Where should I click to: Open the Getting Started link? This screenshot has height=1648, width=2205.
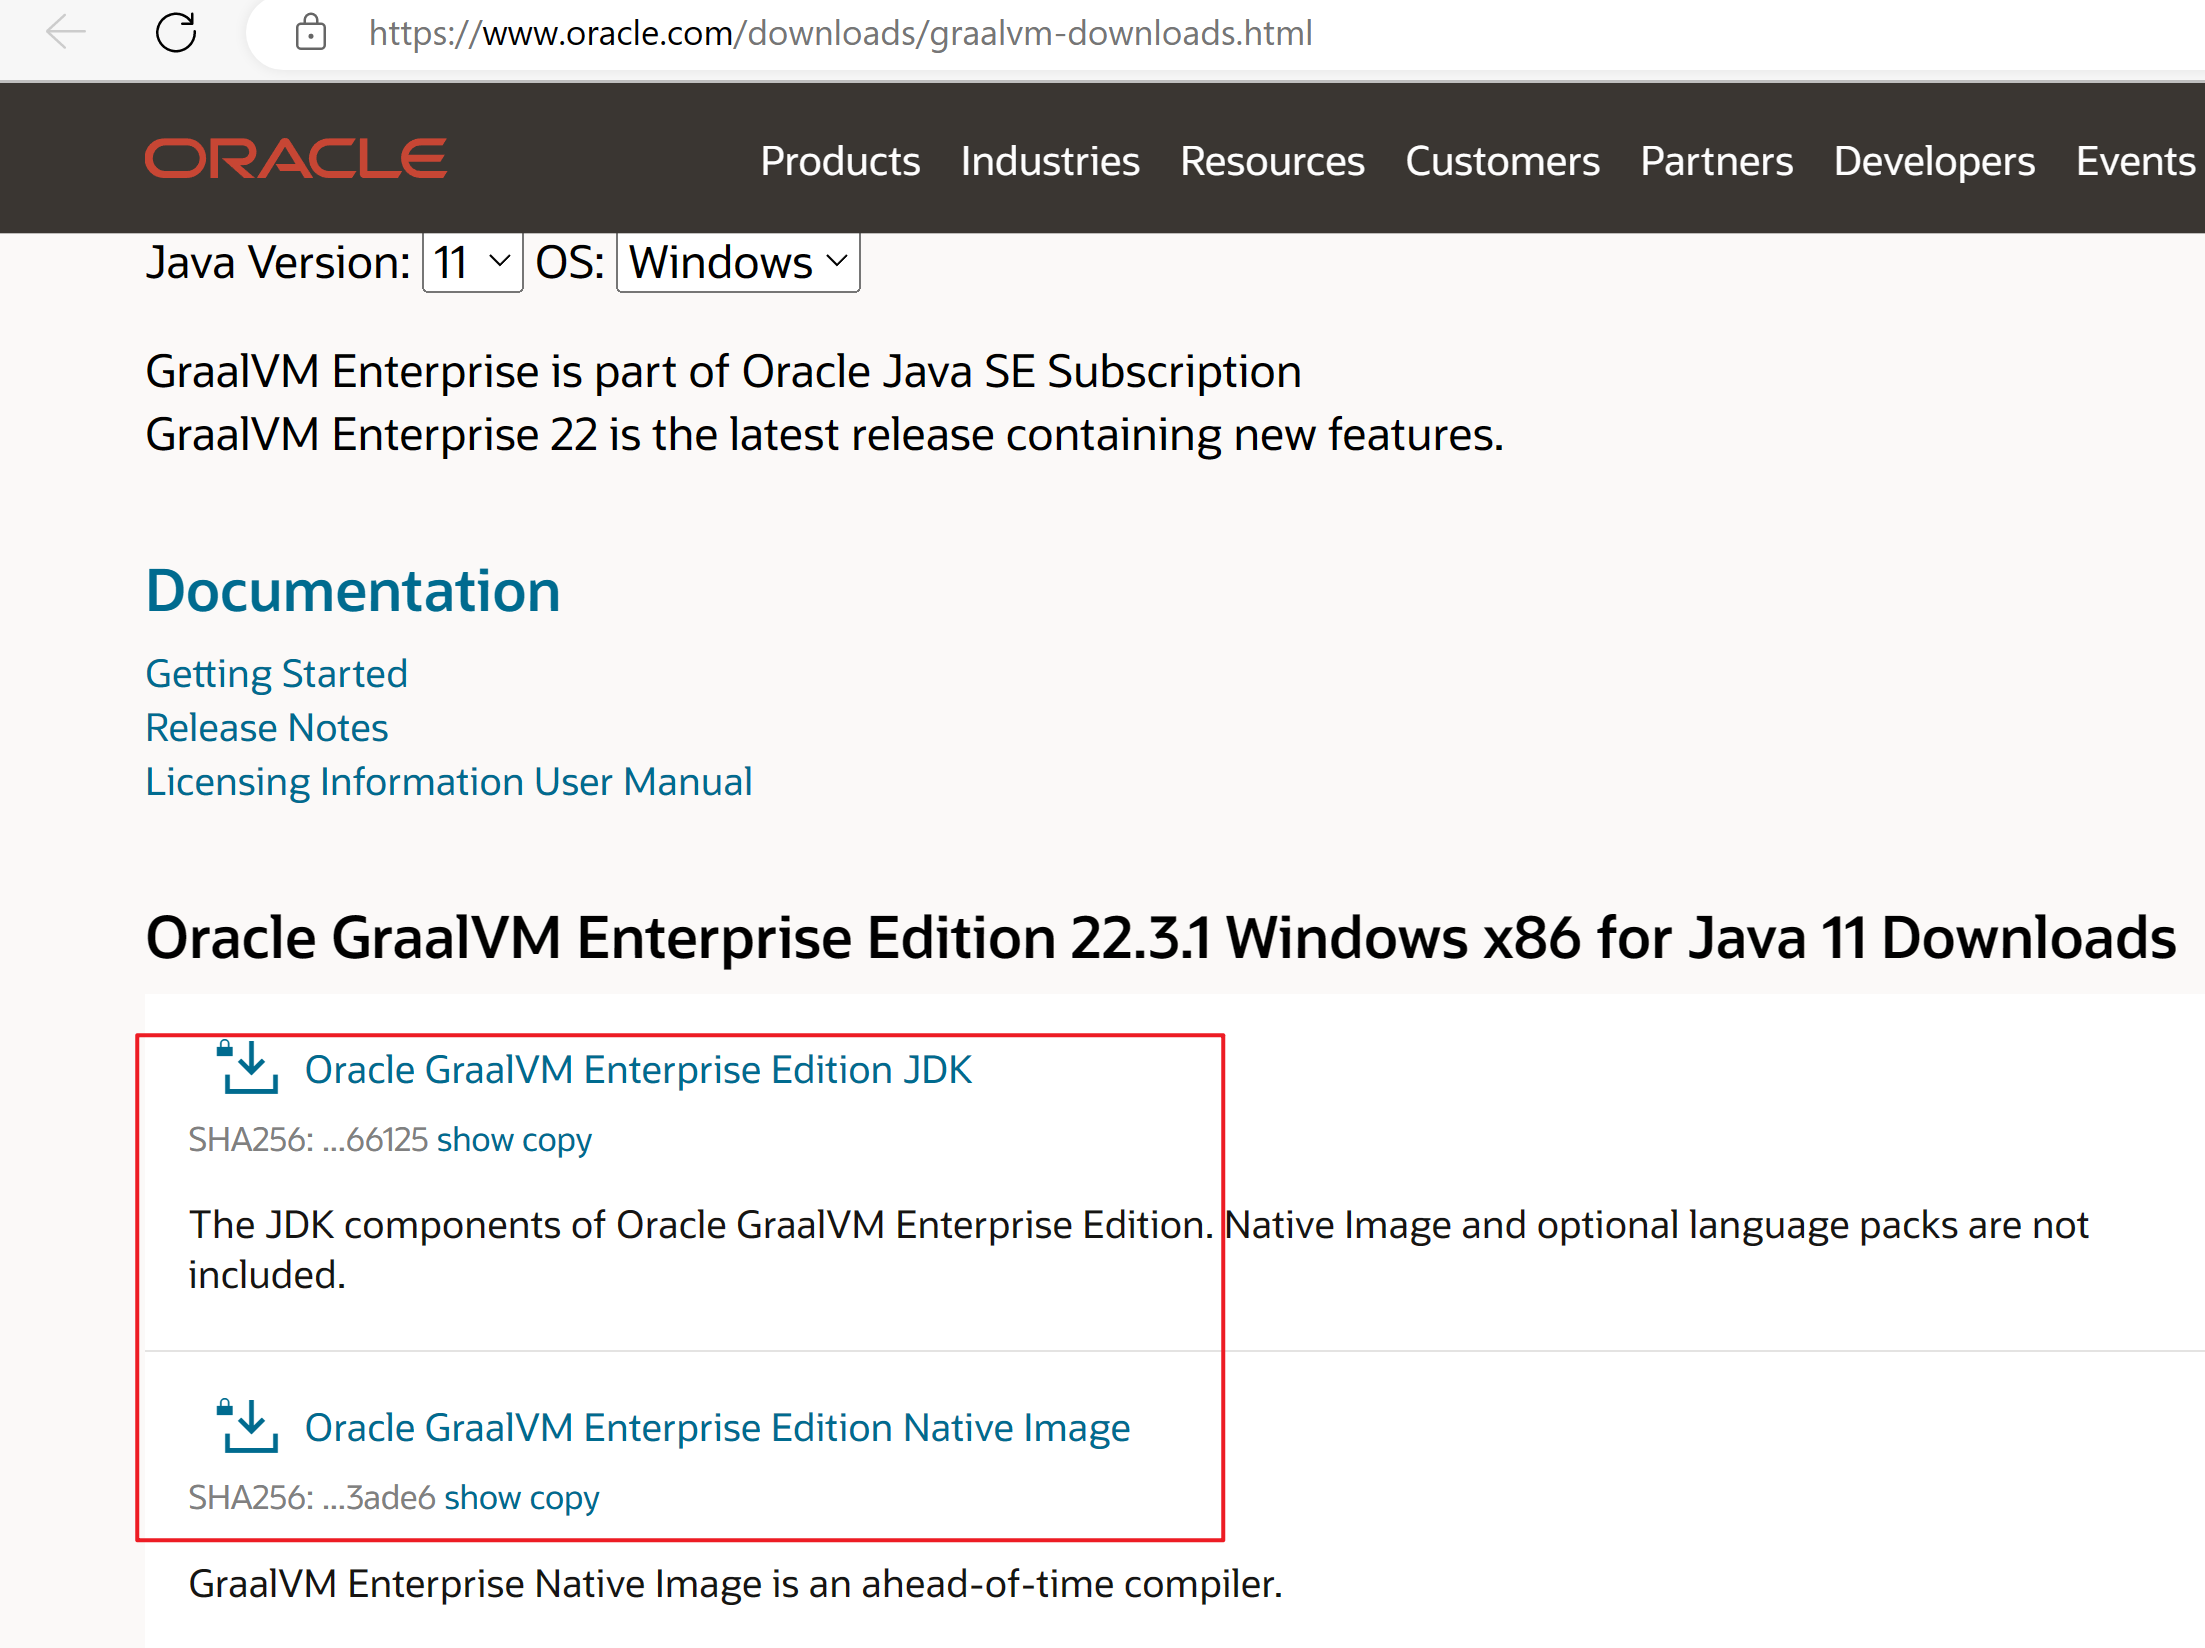[277, 674]
